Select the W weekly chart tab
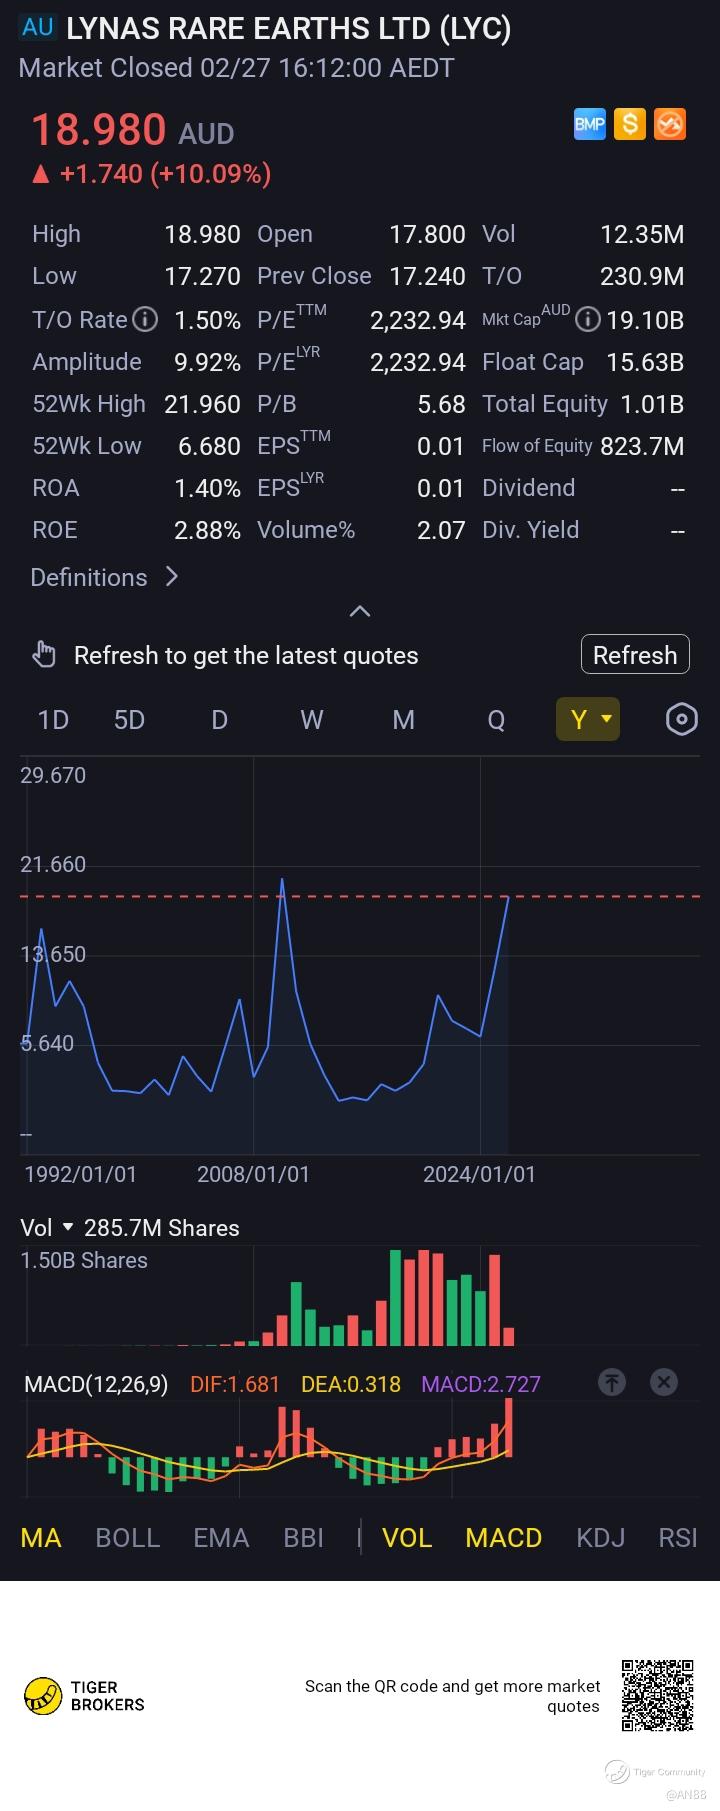The width and height of the screenshot is (720, 1811). click(x=312, y=719)
